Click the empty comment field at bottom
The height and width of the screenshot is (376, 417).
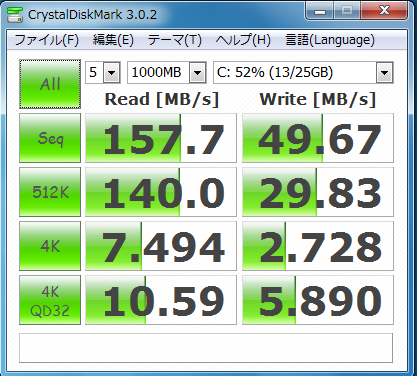tap(206, 348)
